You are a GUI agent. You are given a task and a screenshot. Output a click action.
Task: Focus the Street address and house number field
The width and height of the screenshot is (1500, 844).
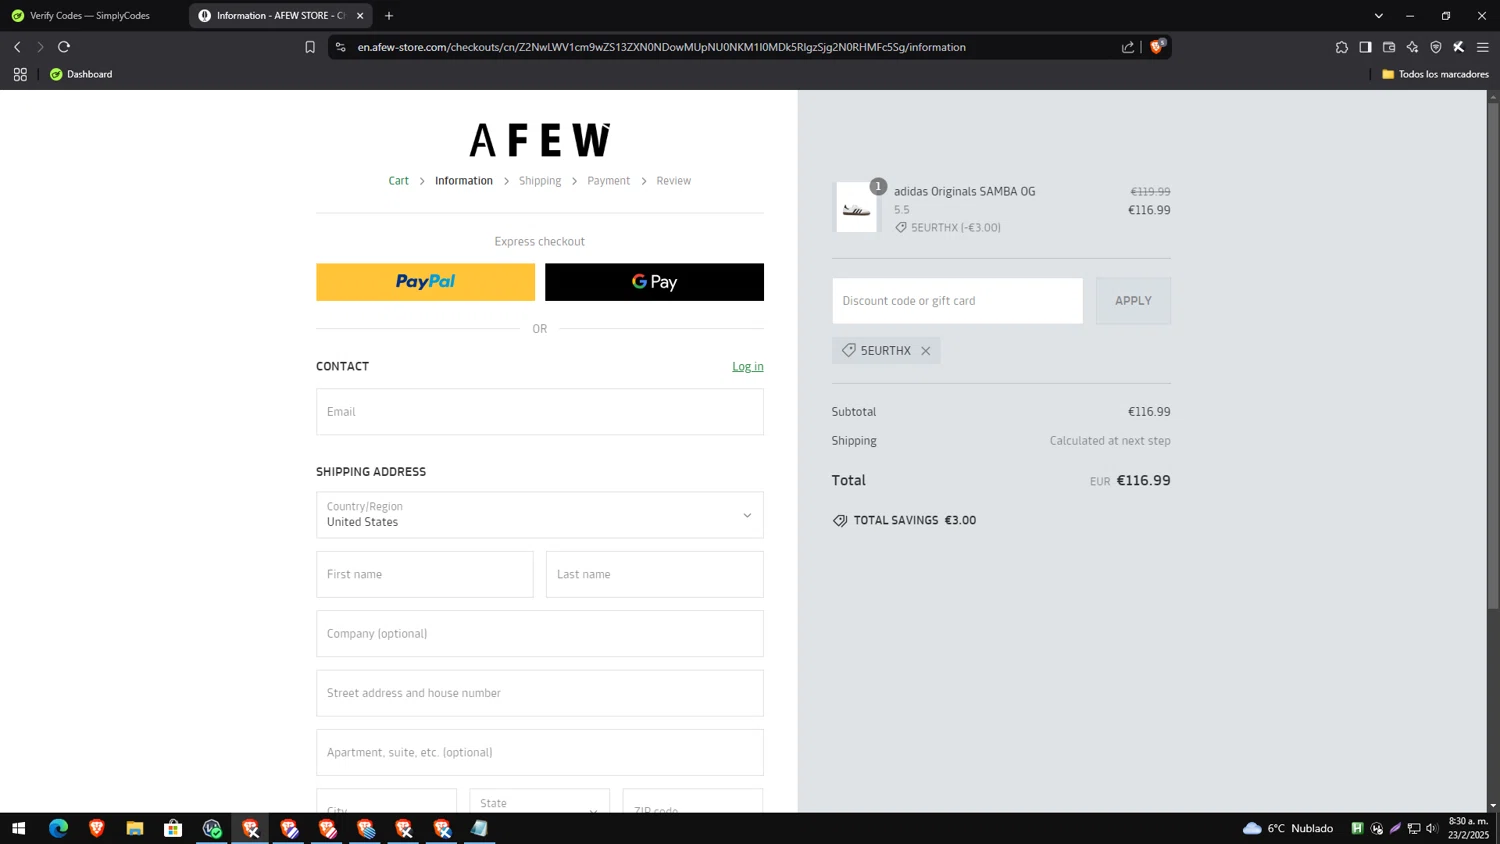click(540, 693)
